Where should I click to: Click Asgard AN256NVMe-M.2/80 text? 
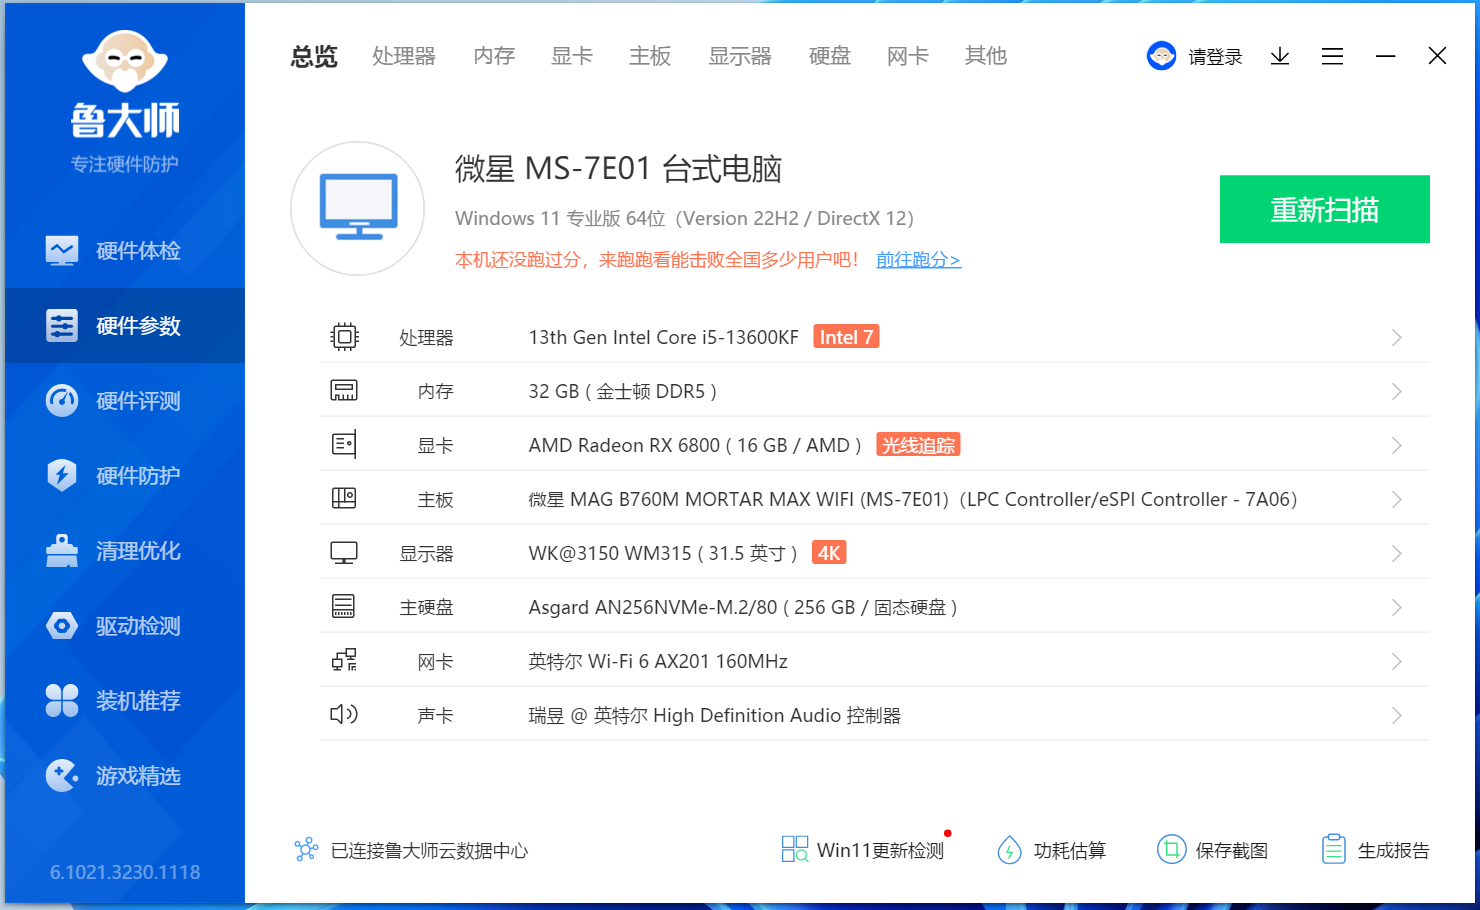coord(652,608)
